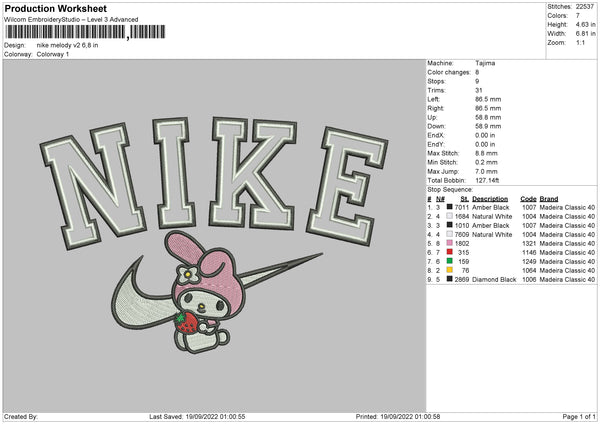
Task: Select the red color swatch in stop 6
Action: [450, 252]
